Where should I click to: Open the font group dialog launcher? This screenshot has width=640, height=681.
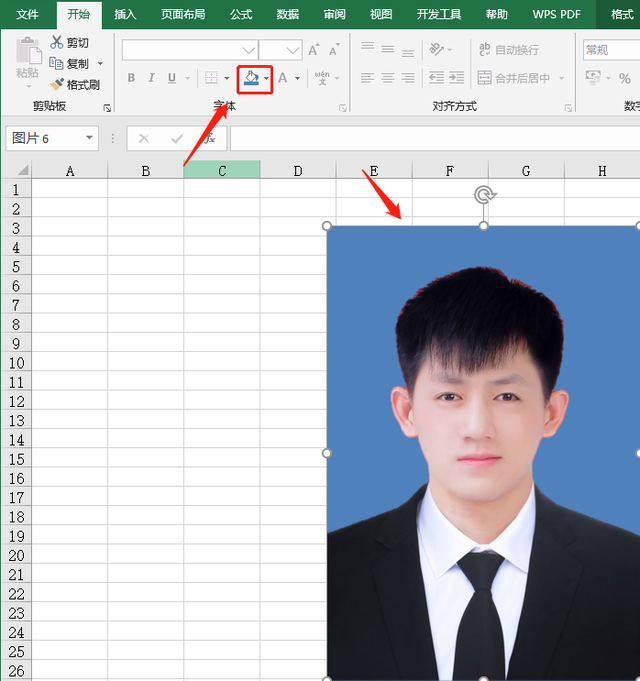click(343, 108)
